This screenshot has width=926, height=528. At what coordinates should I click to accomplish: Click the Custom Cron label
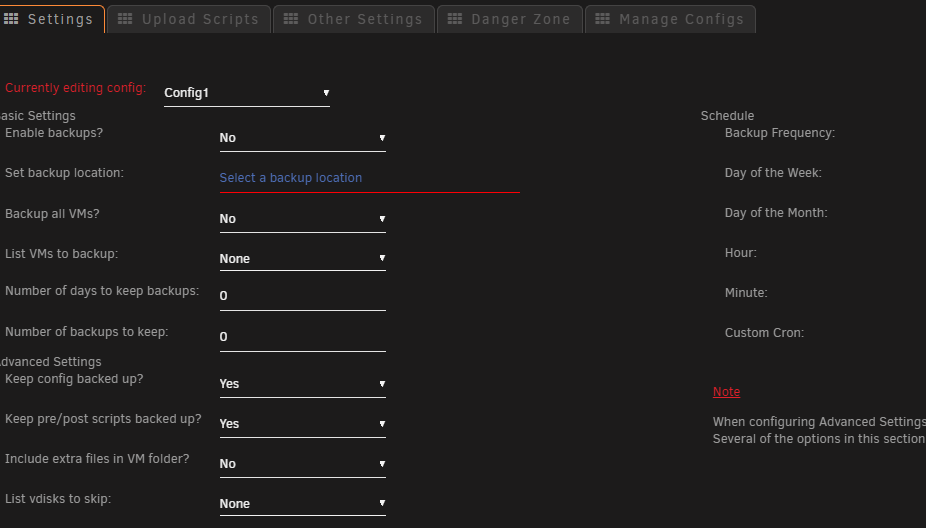point(764,333)
